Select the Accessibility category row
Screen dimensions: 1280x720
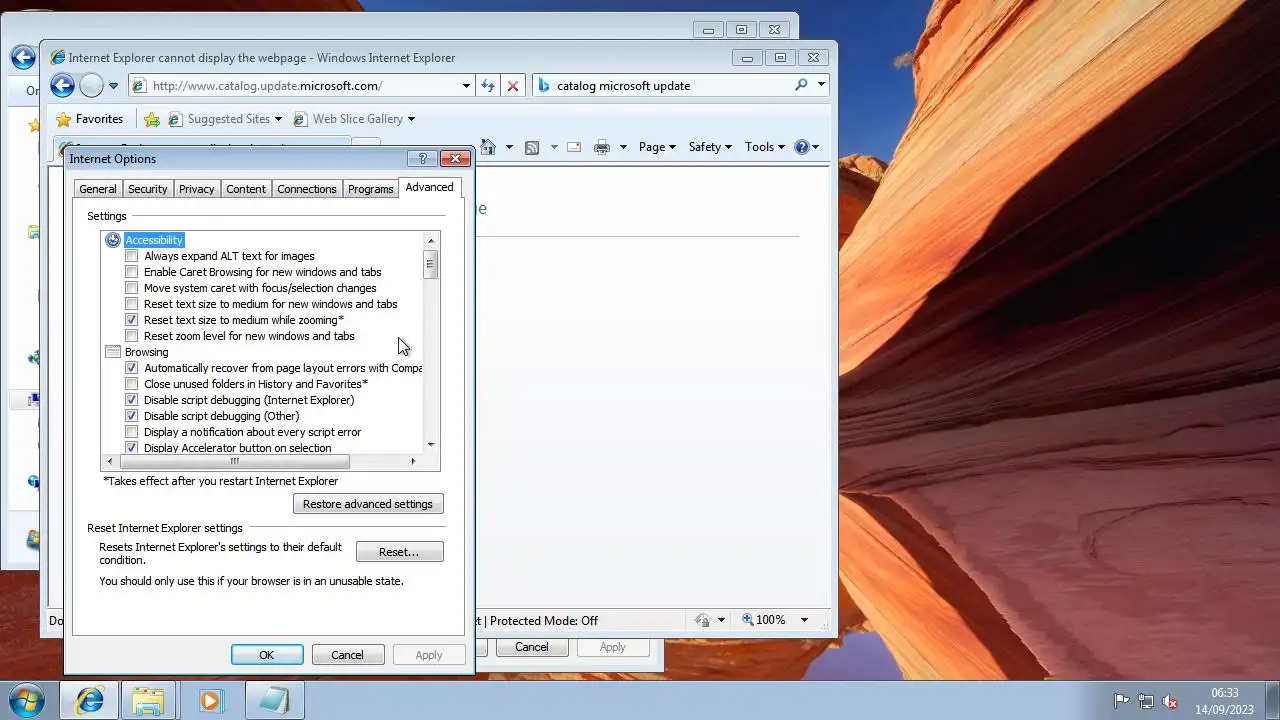pyautogui.click(x=154, y=240)
